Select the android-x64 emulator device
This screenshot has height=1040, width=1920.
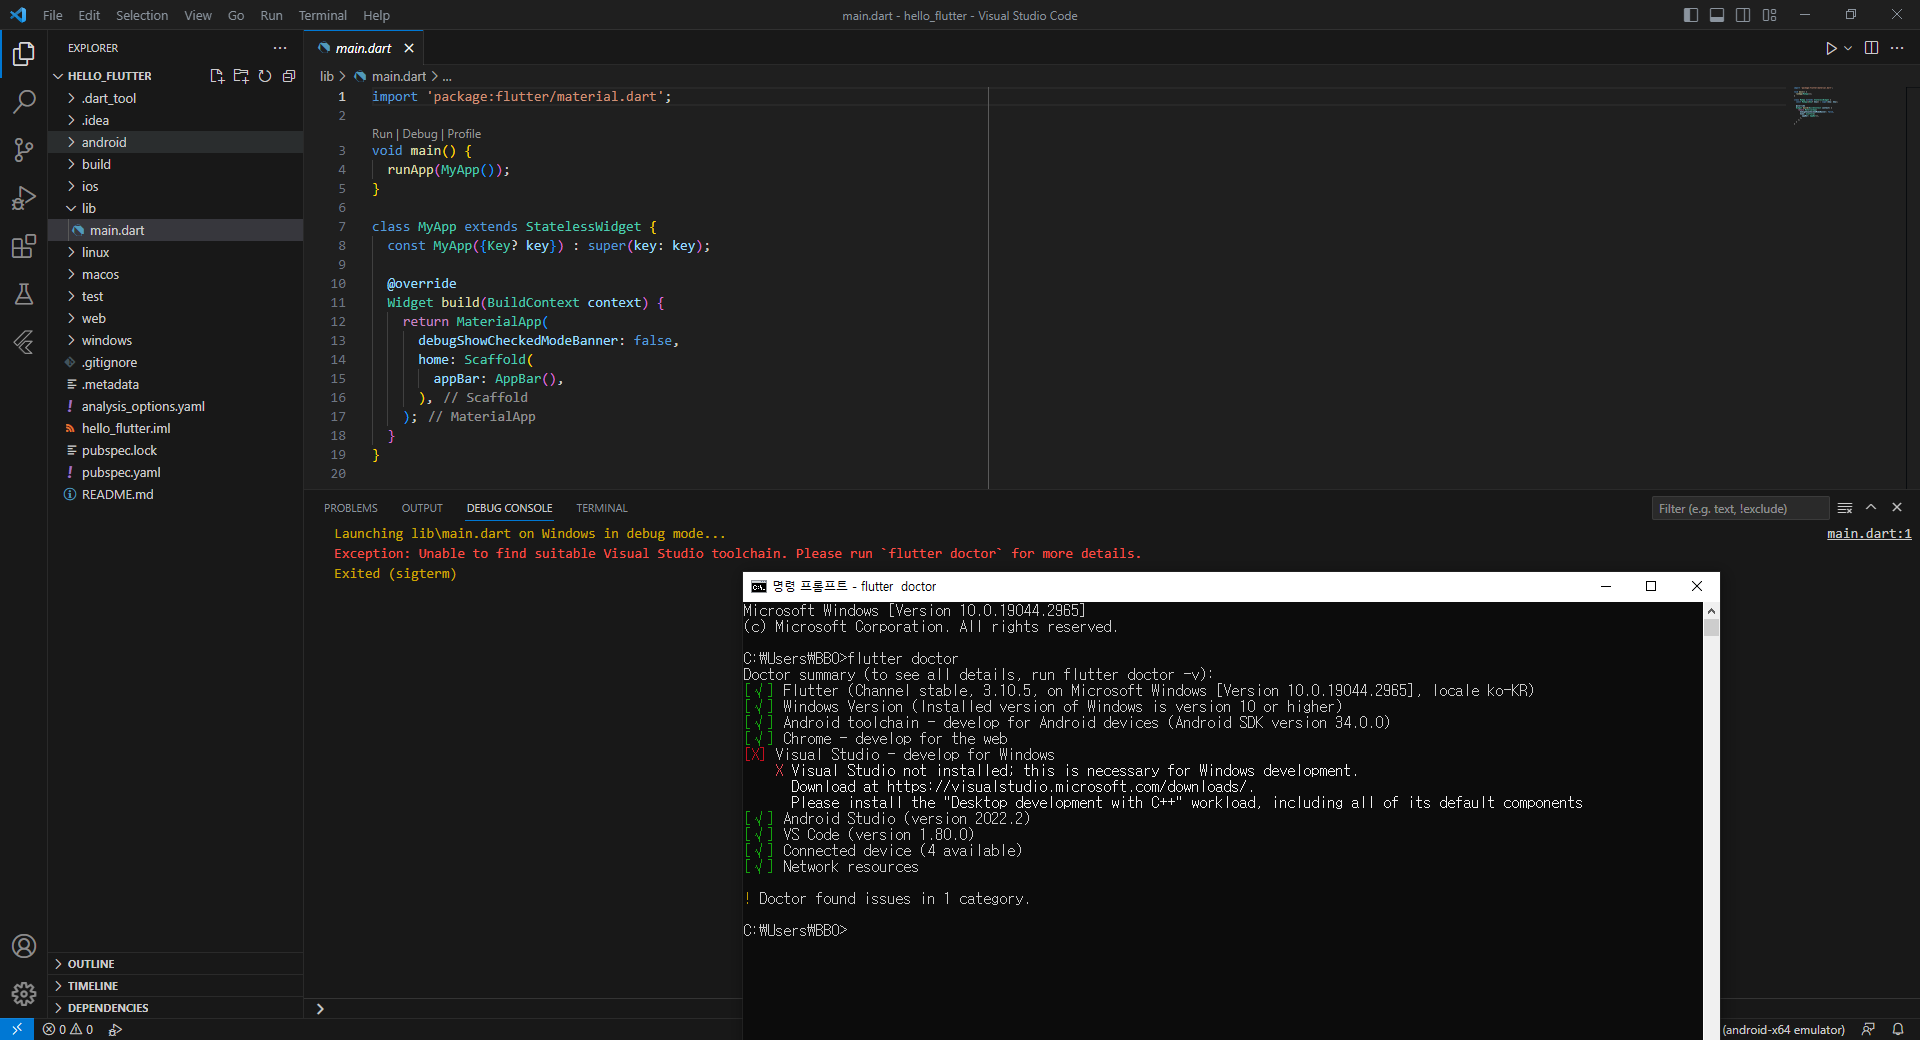[x=1783, y=1029]
